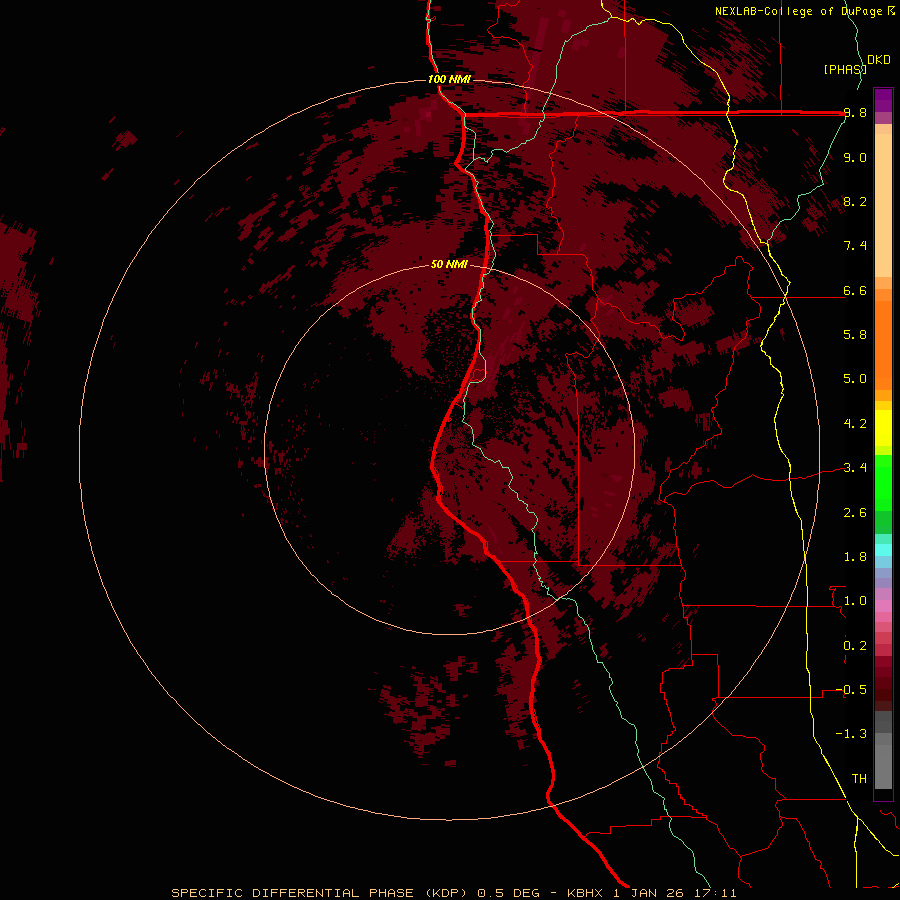Screen dimensions: 900x900
Task: Click the 5.8 scale value
Action: click(855, 335)
